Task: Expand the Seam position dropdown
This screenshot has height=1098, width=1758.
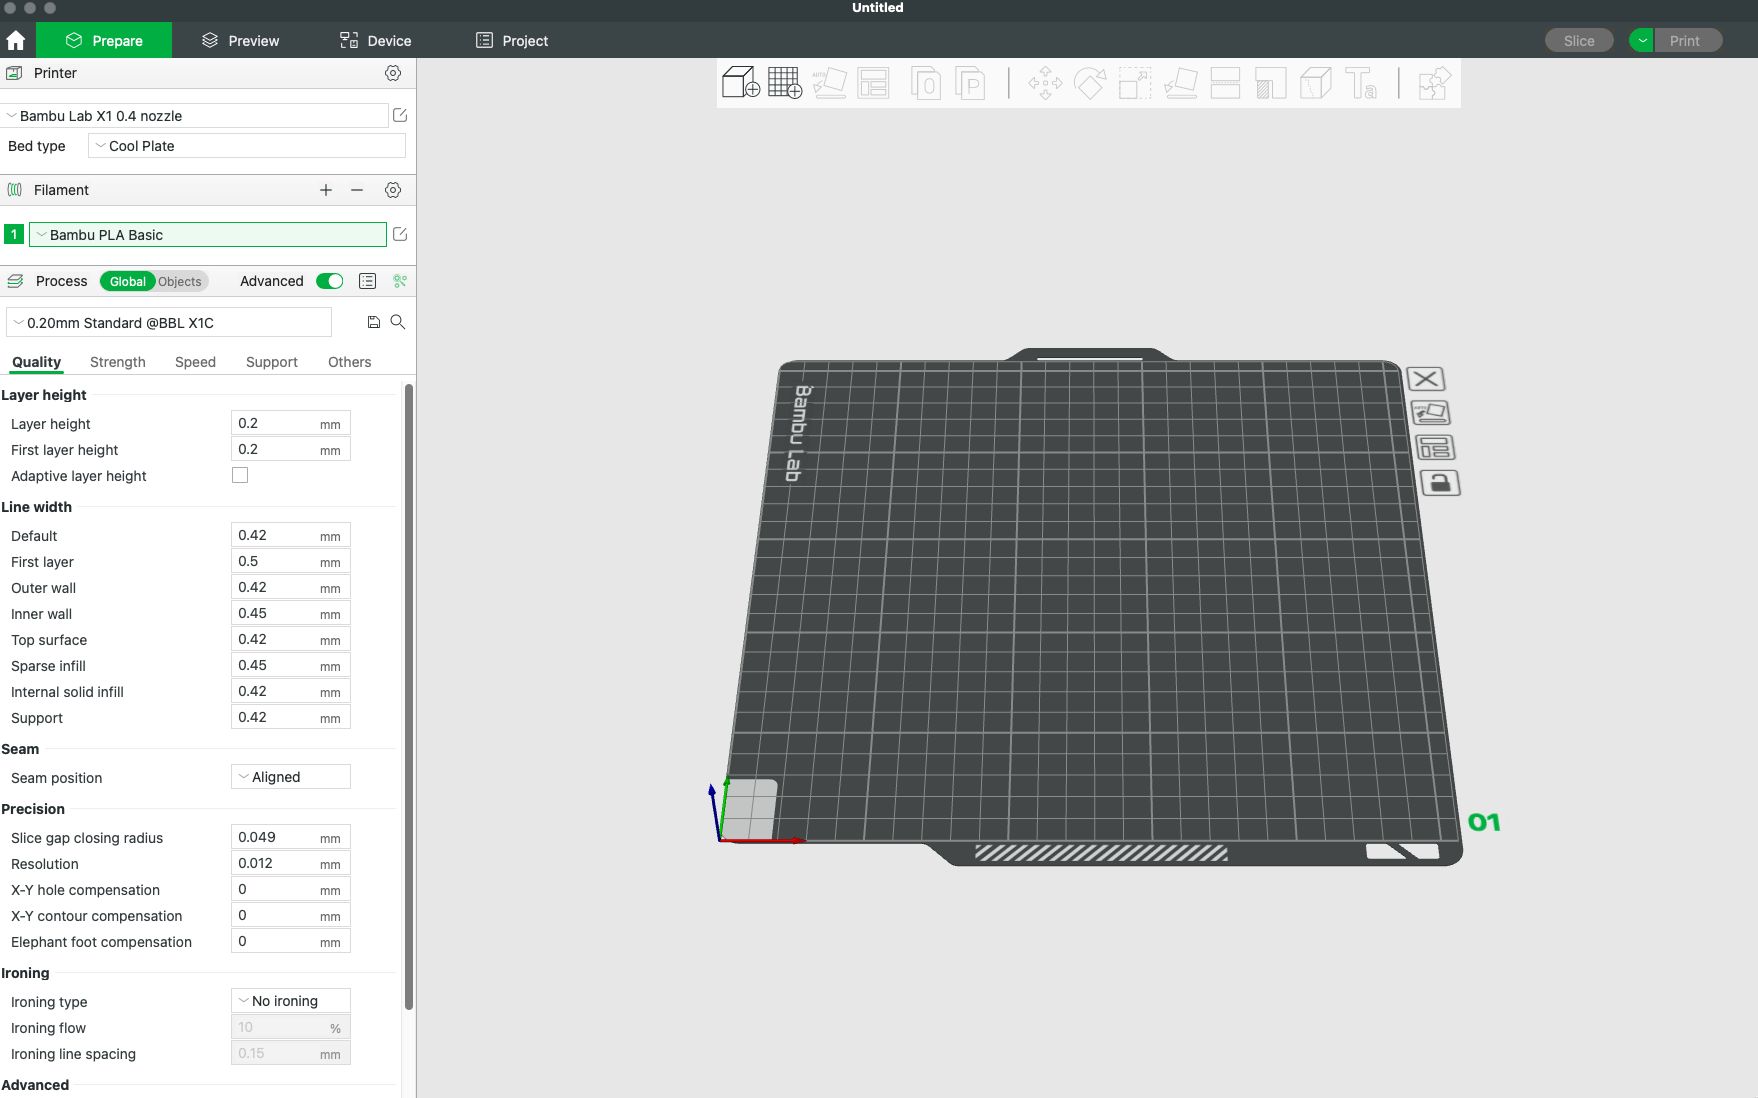Action: pyautogui.click(x=291, y=777)
